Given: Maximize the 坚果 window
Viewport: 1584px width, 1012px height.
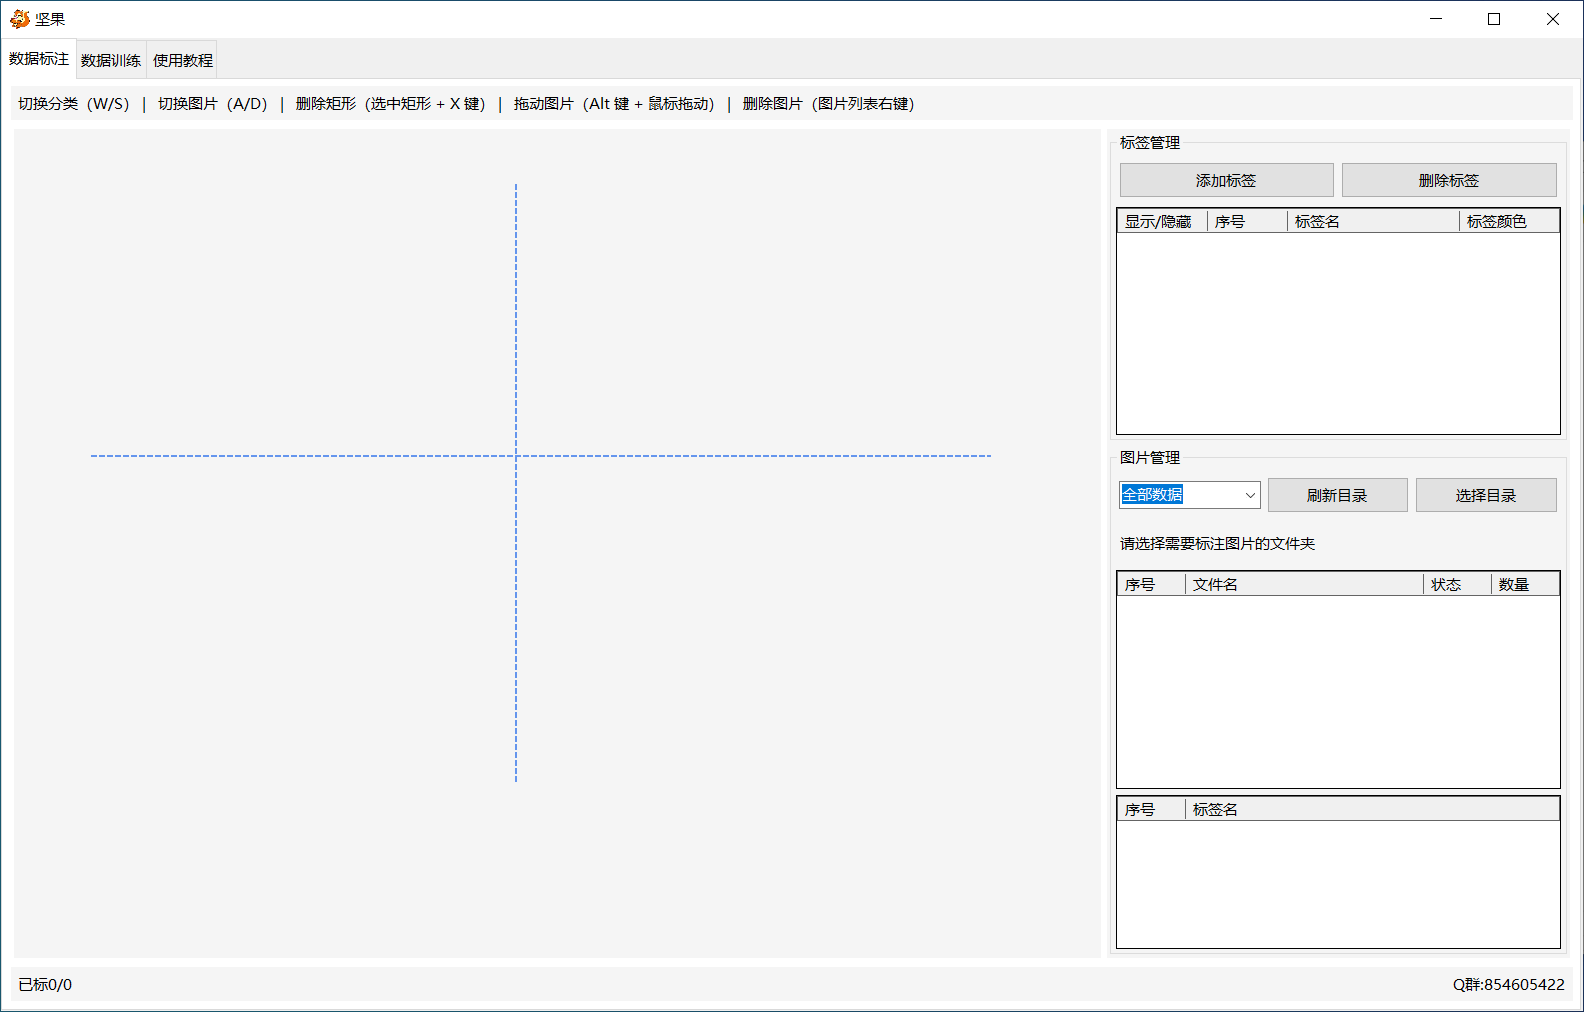Looking at the screenshot, I should [1494, 19].
